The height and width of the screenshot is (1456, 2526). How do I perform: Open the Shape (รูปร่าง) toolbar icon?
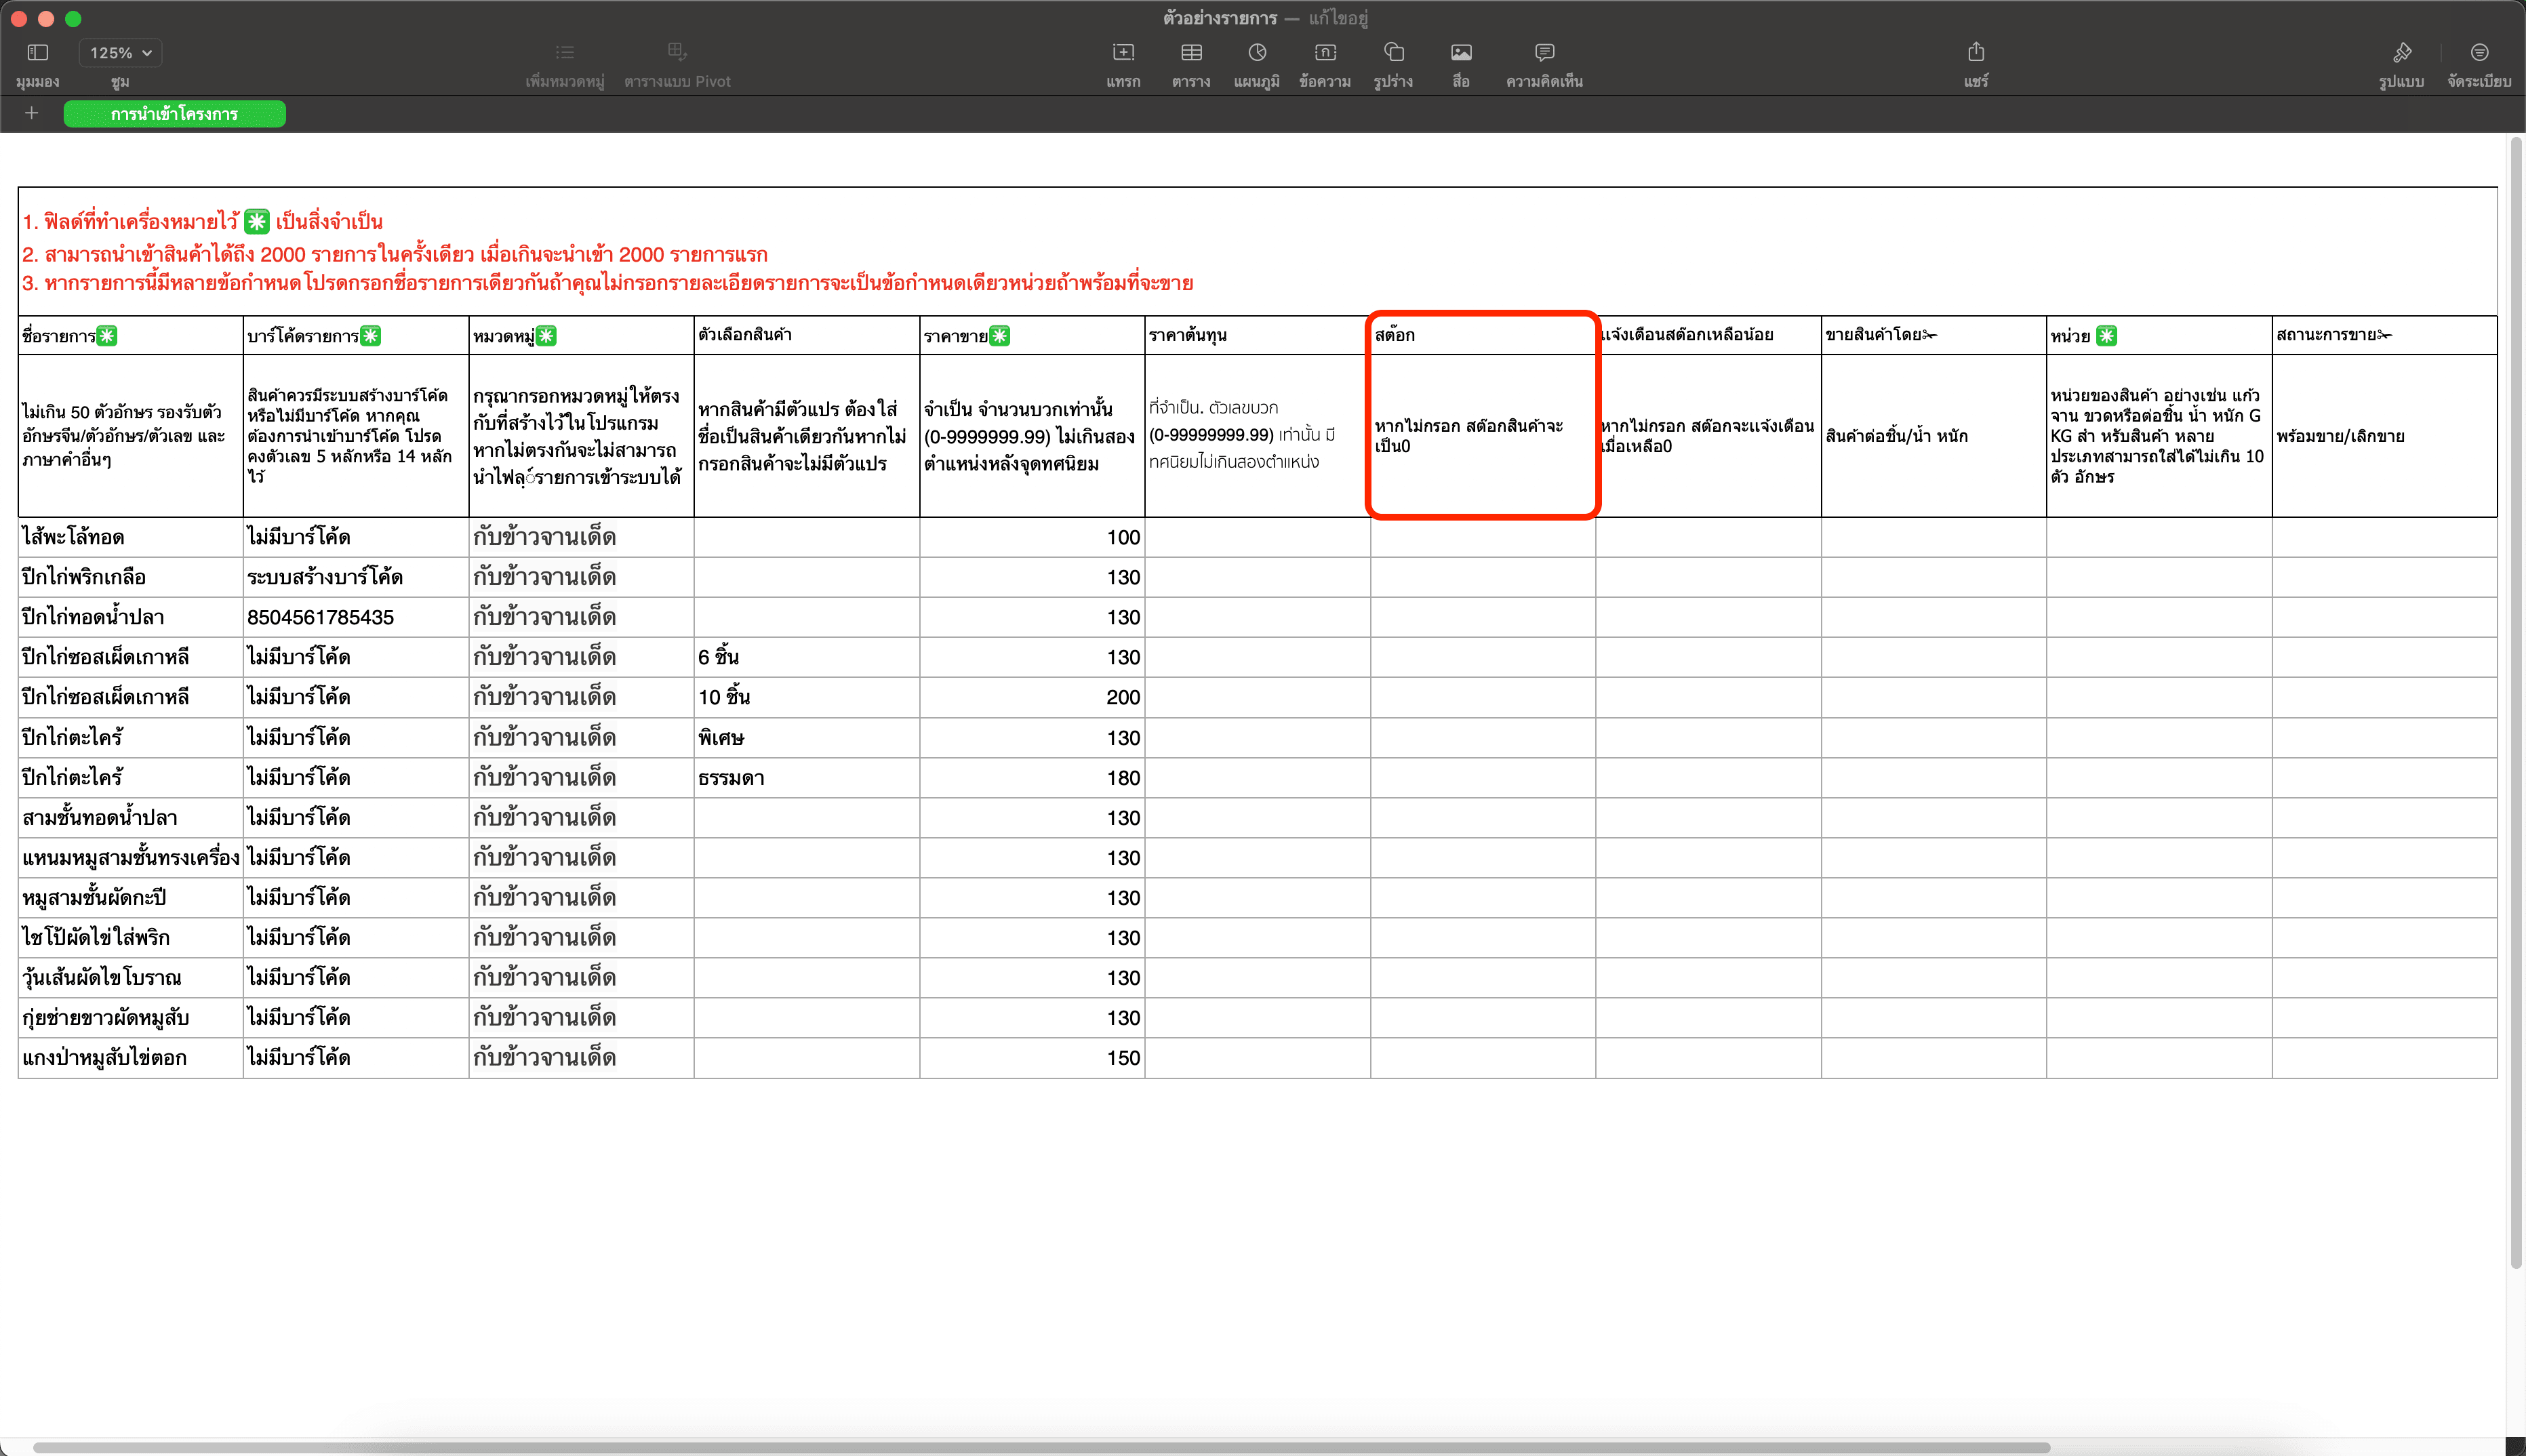pyautogui.click(x=1393, y=53)
